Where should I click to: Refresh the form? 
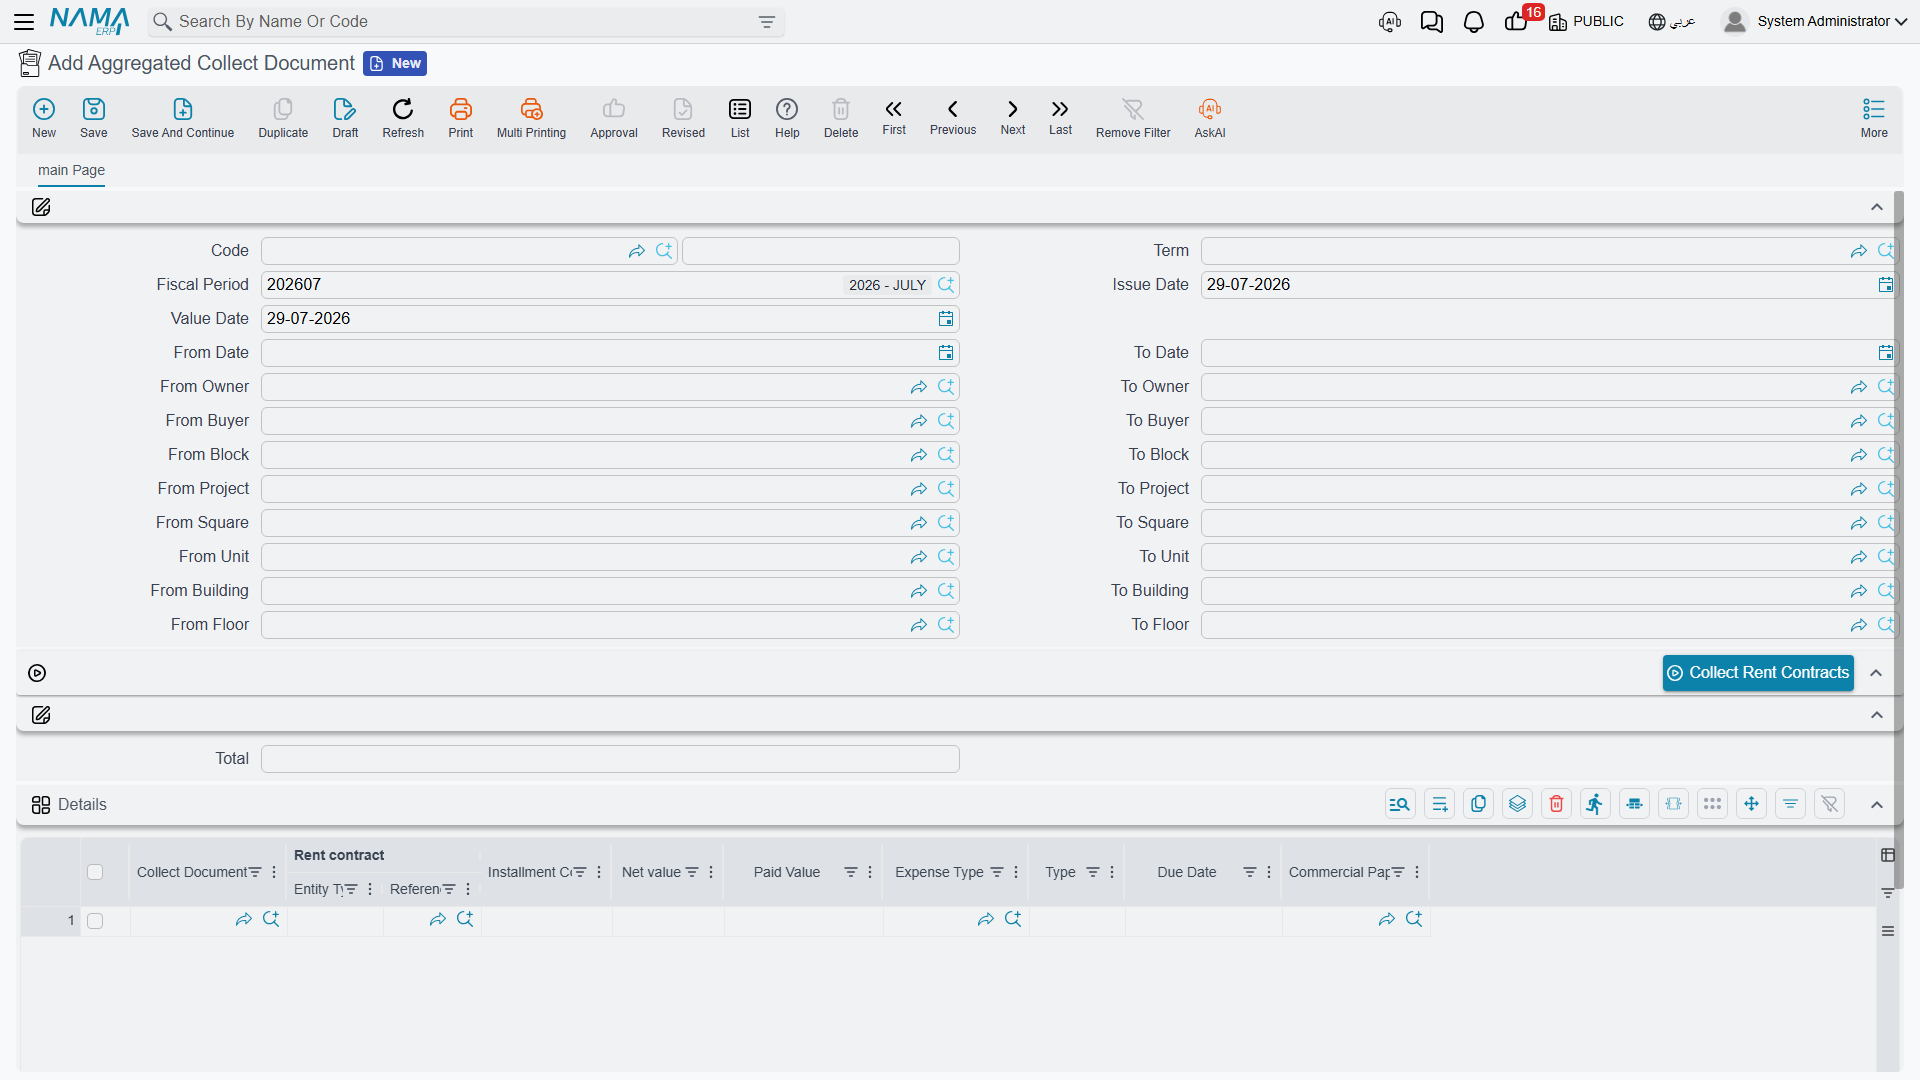(403, 118)
